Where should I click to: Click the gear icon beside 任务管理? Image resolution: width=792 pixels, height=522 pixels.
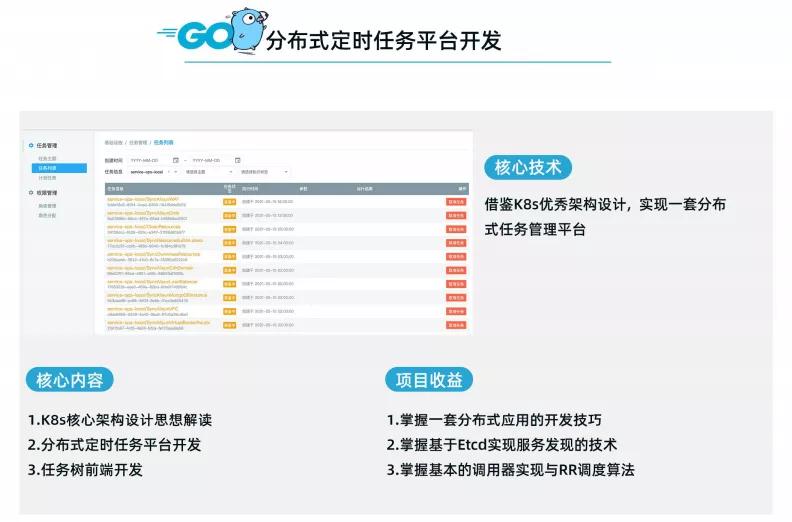[32, 146]
